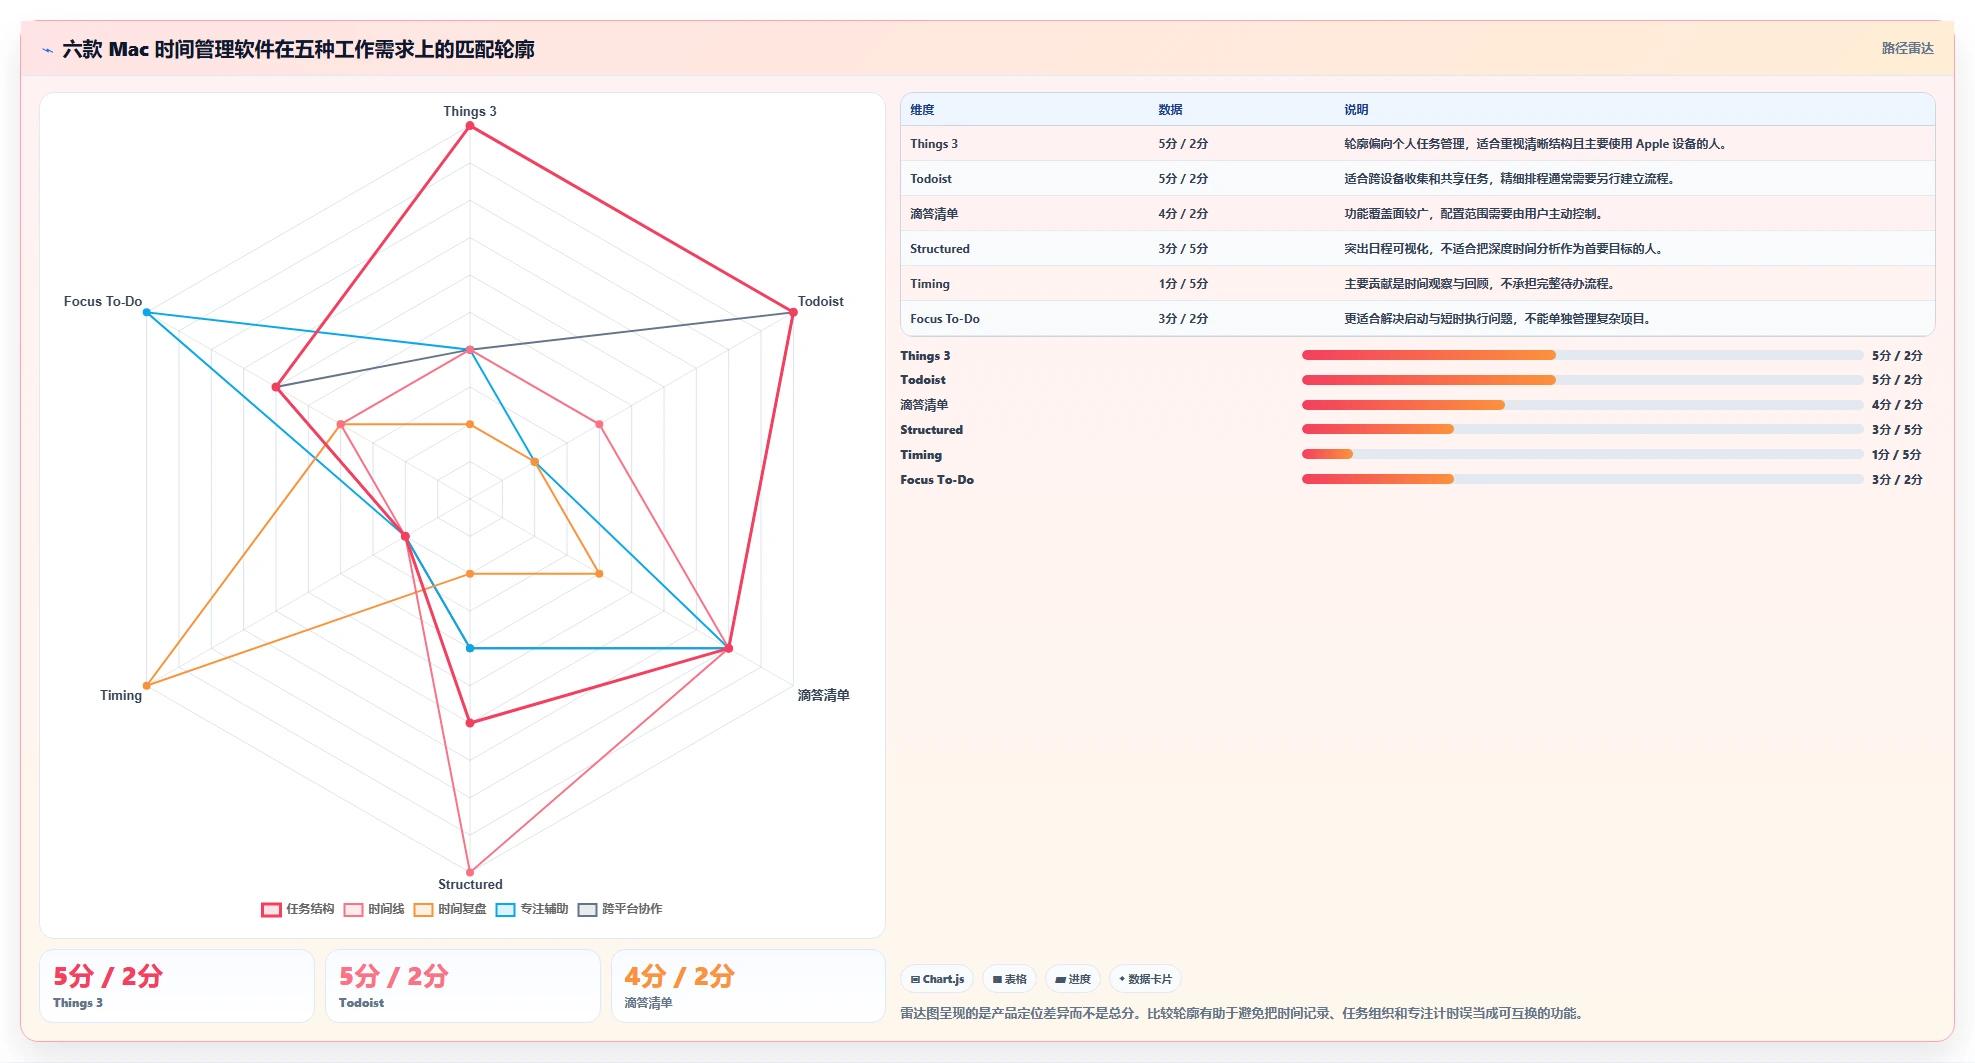Toggle the 跨平台协作 legend series

tap(620, 909)
